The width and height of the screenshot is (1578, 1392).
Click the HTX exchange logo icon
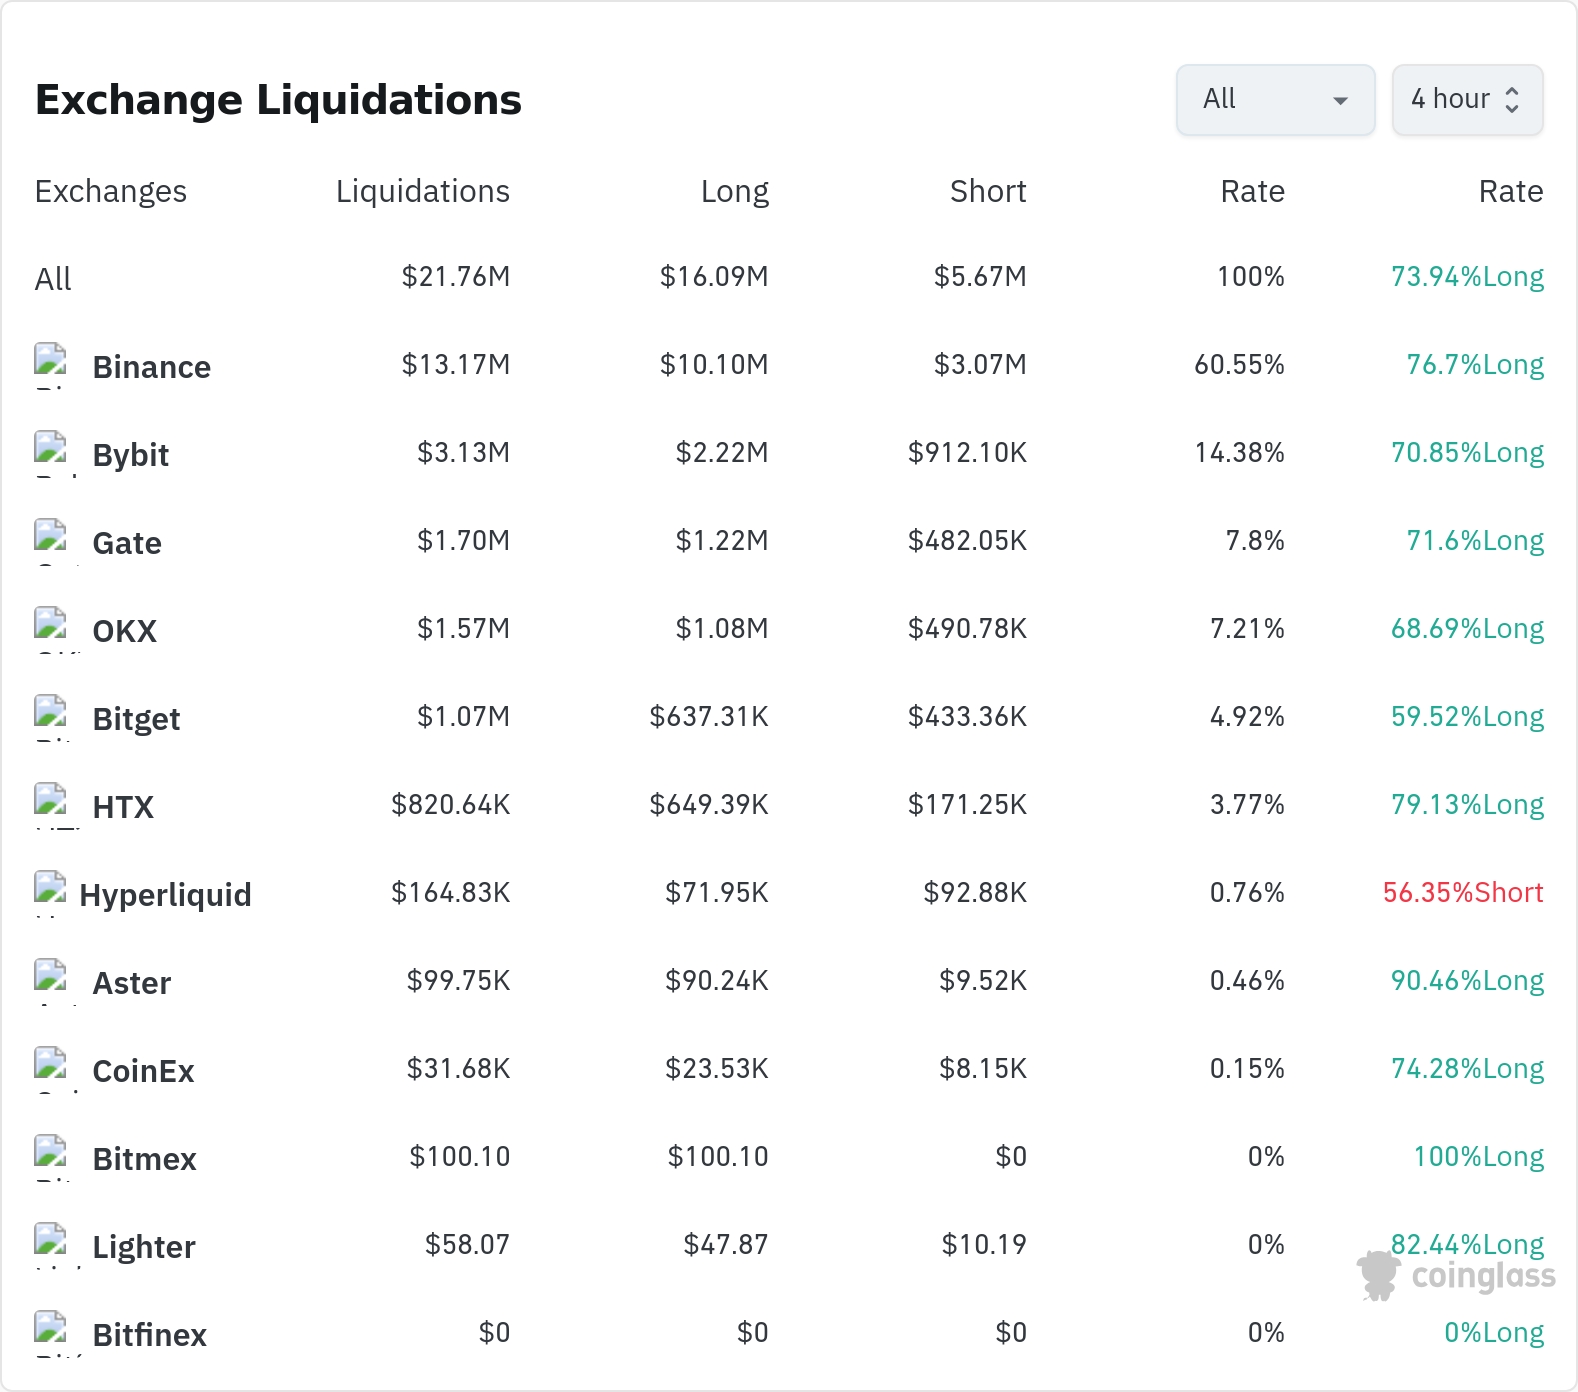51,802
